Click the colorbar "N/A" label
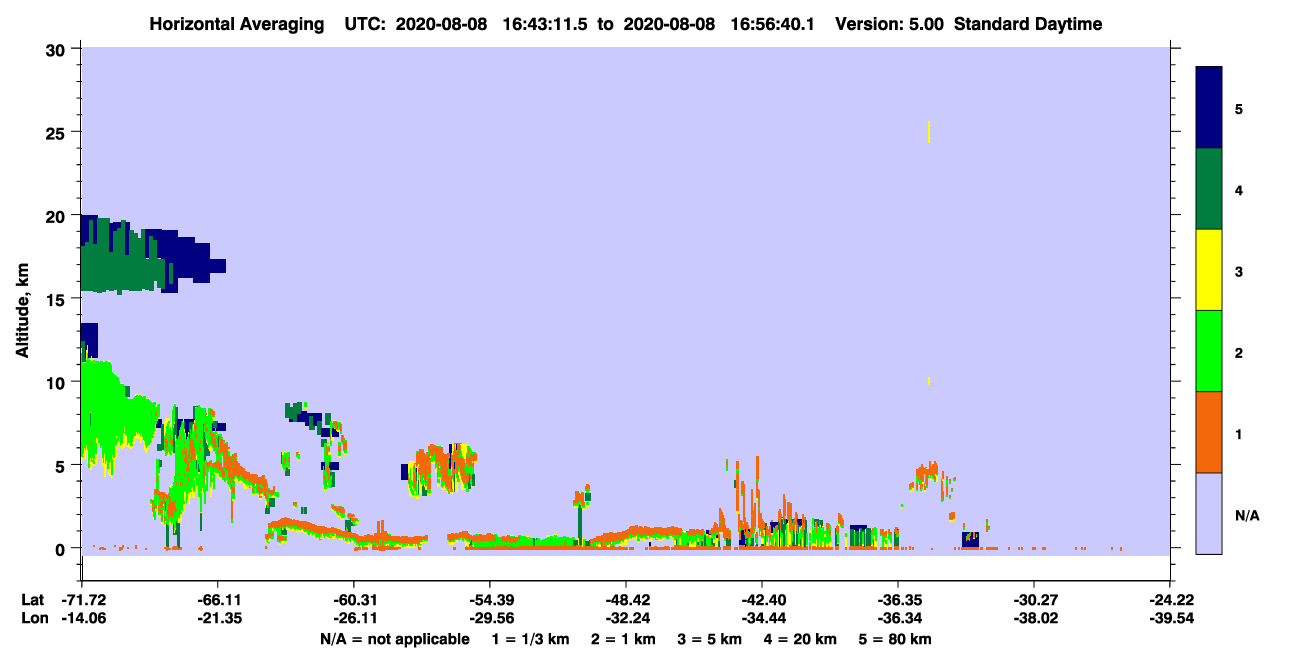 (1246, 516)
